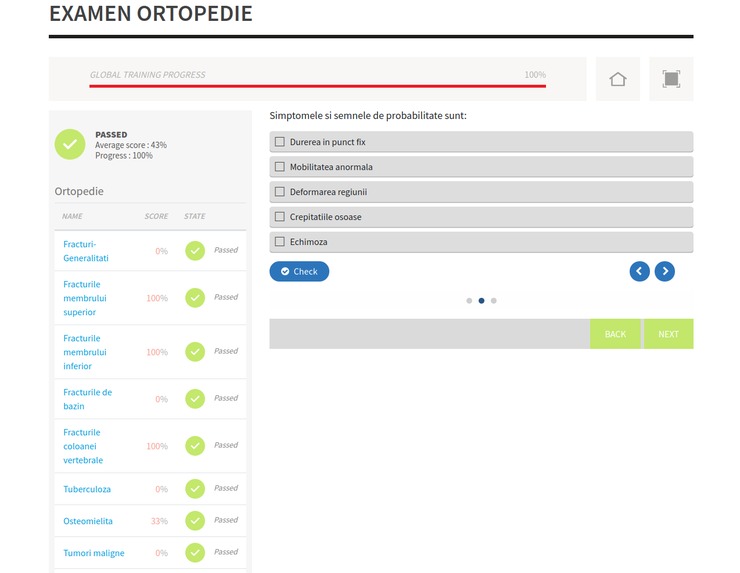Click green check icon for Tuberculoza

point(195,489)
